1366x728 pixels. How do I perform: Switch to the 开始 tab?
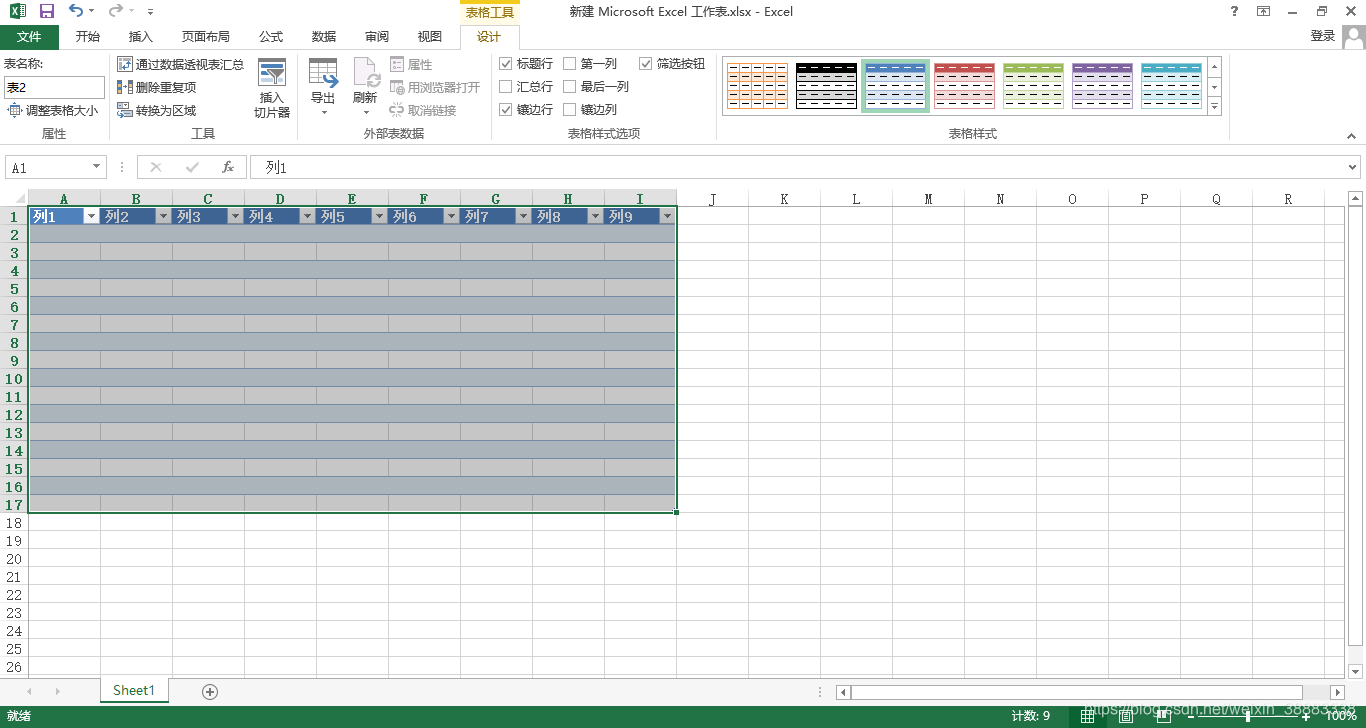tap(88, 37)
